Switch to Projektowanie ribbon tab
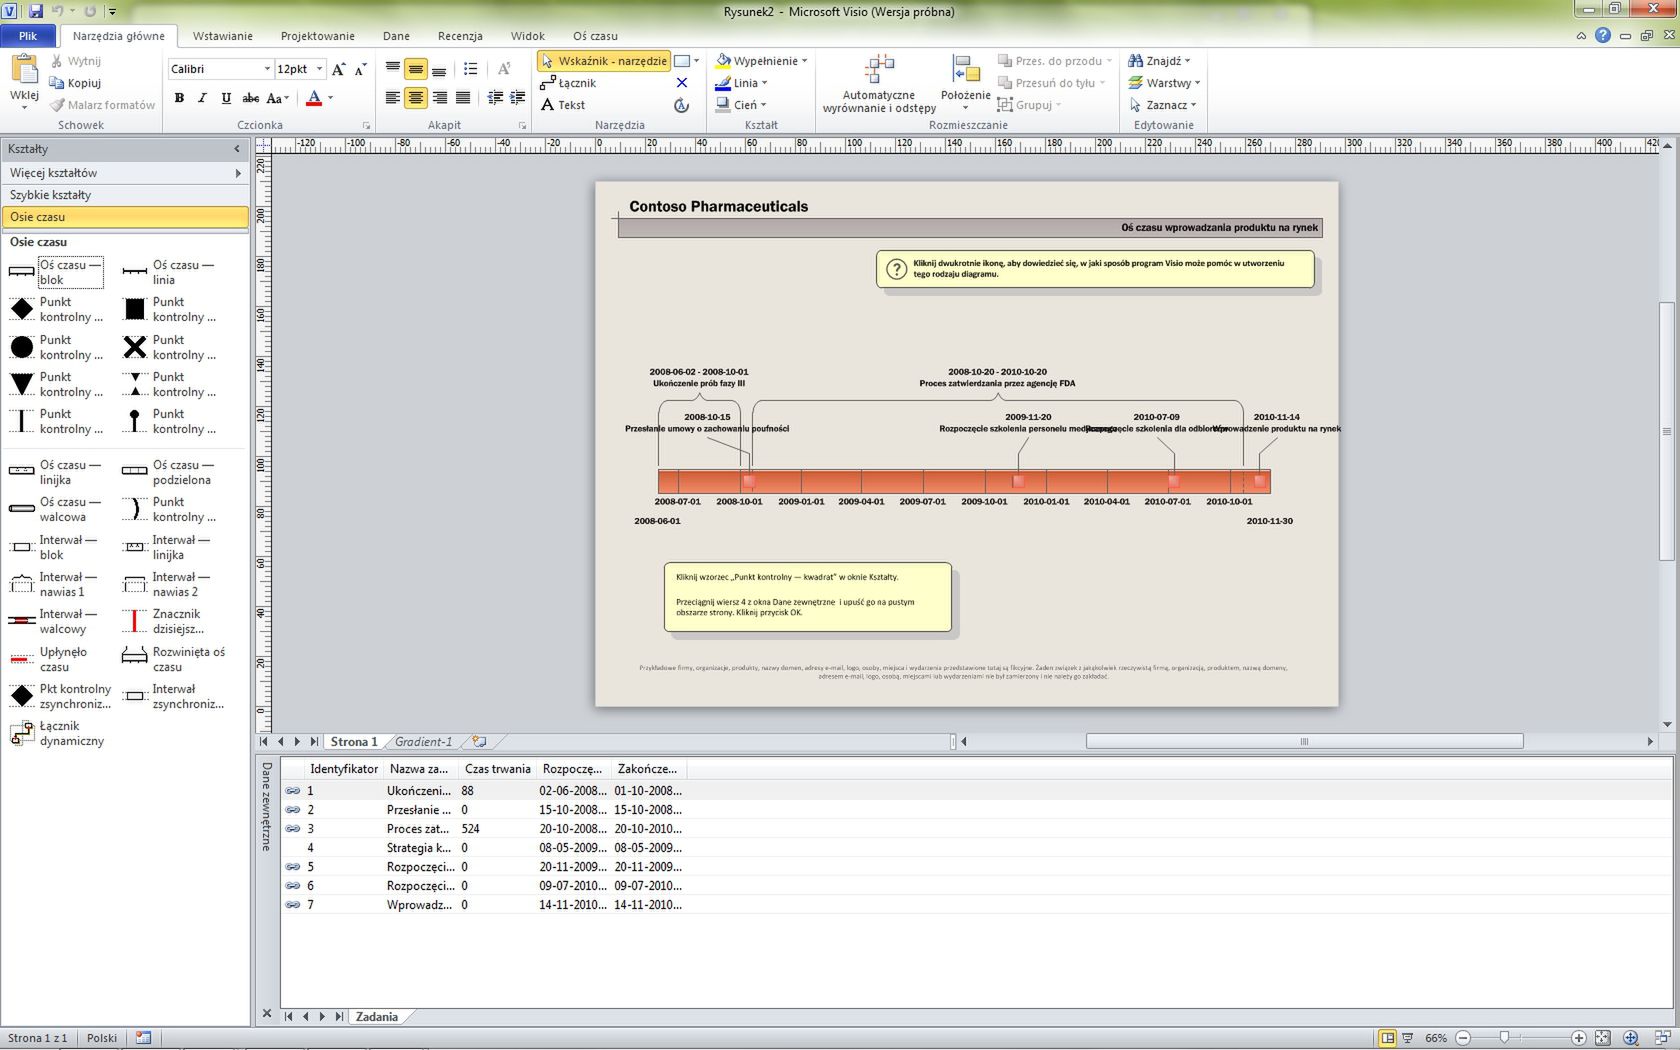 click(x=317, y=36)
